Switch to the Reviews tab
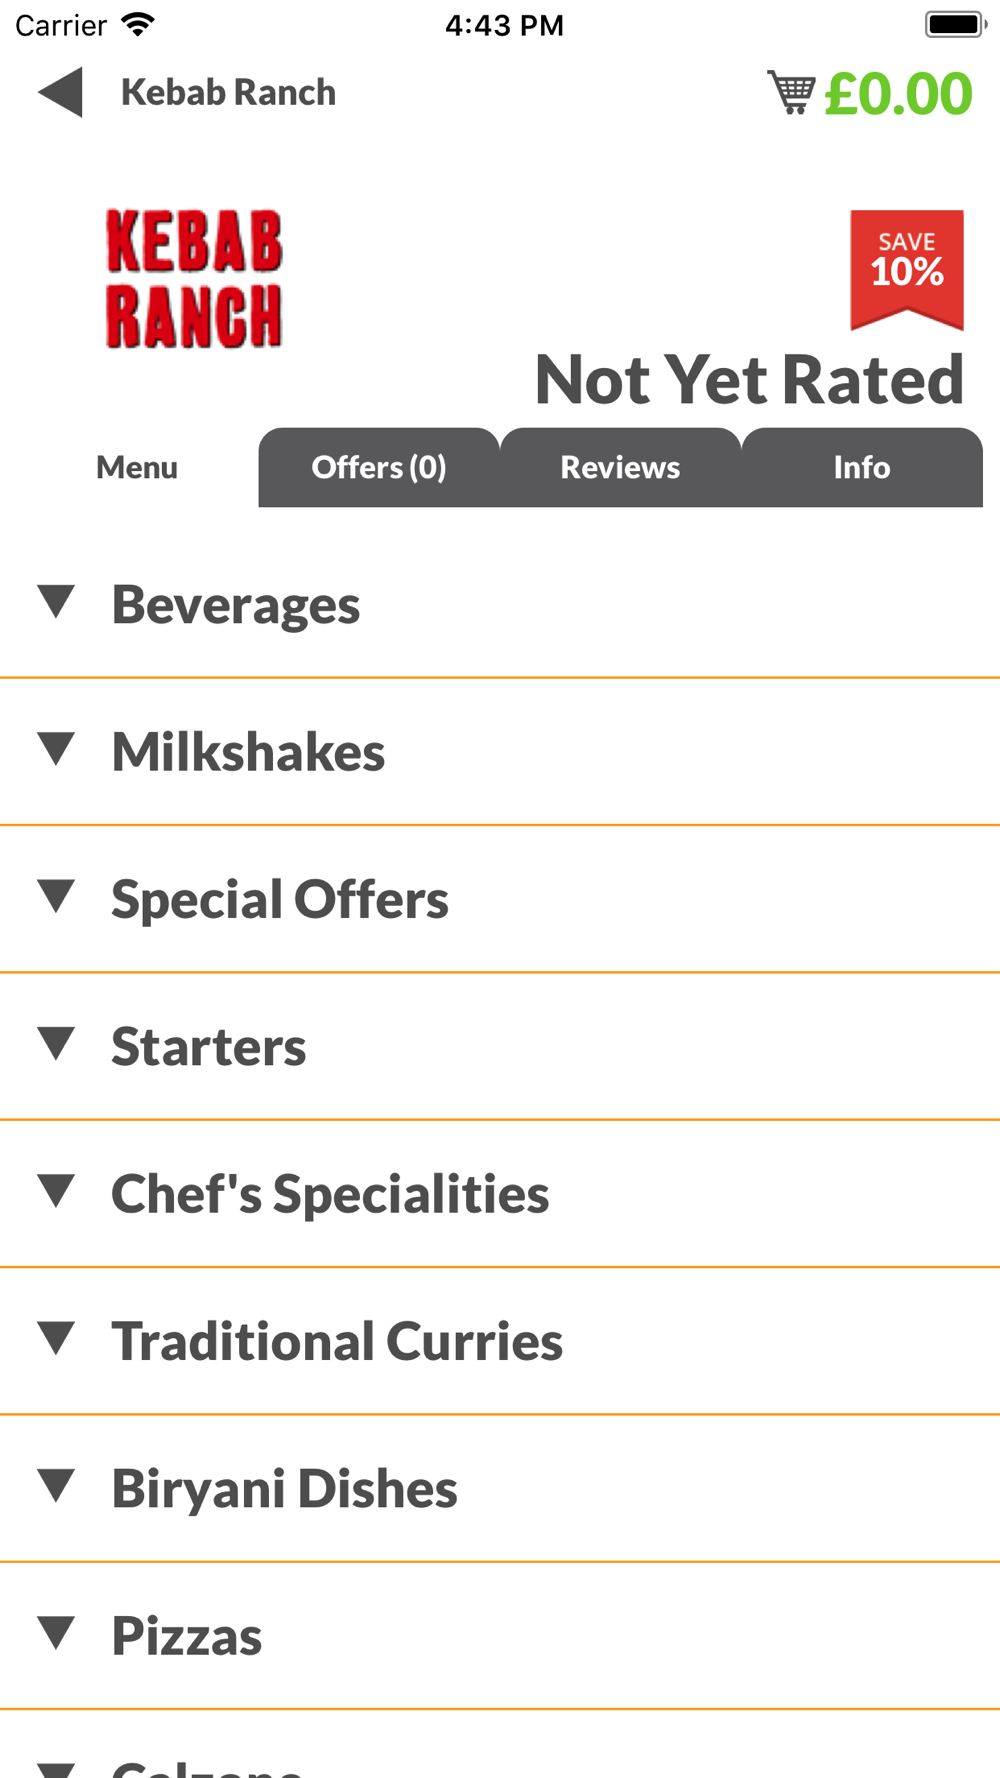This screenshot has width=1000, height=1778. (x=620, y=467)
